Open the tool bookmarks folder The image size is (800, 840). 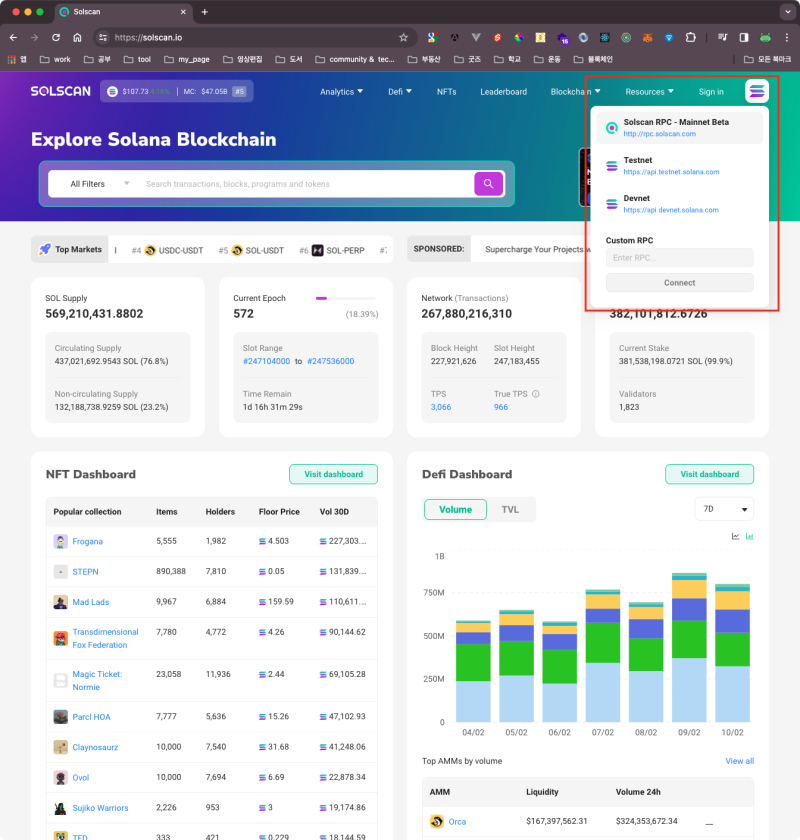(138, 59)
